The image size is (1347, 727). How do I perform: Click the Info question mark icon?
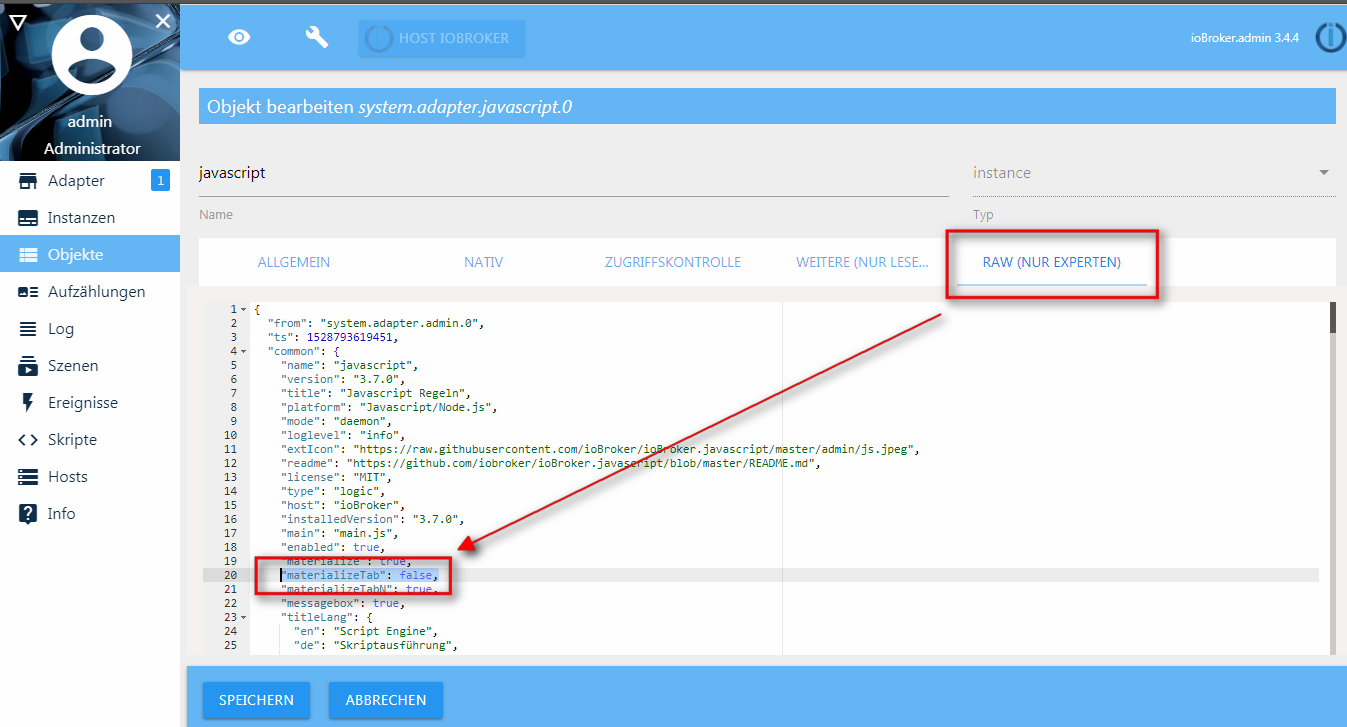28,514
